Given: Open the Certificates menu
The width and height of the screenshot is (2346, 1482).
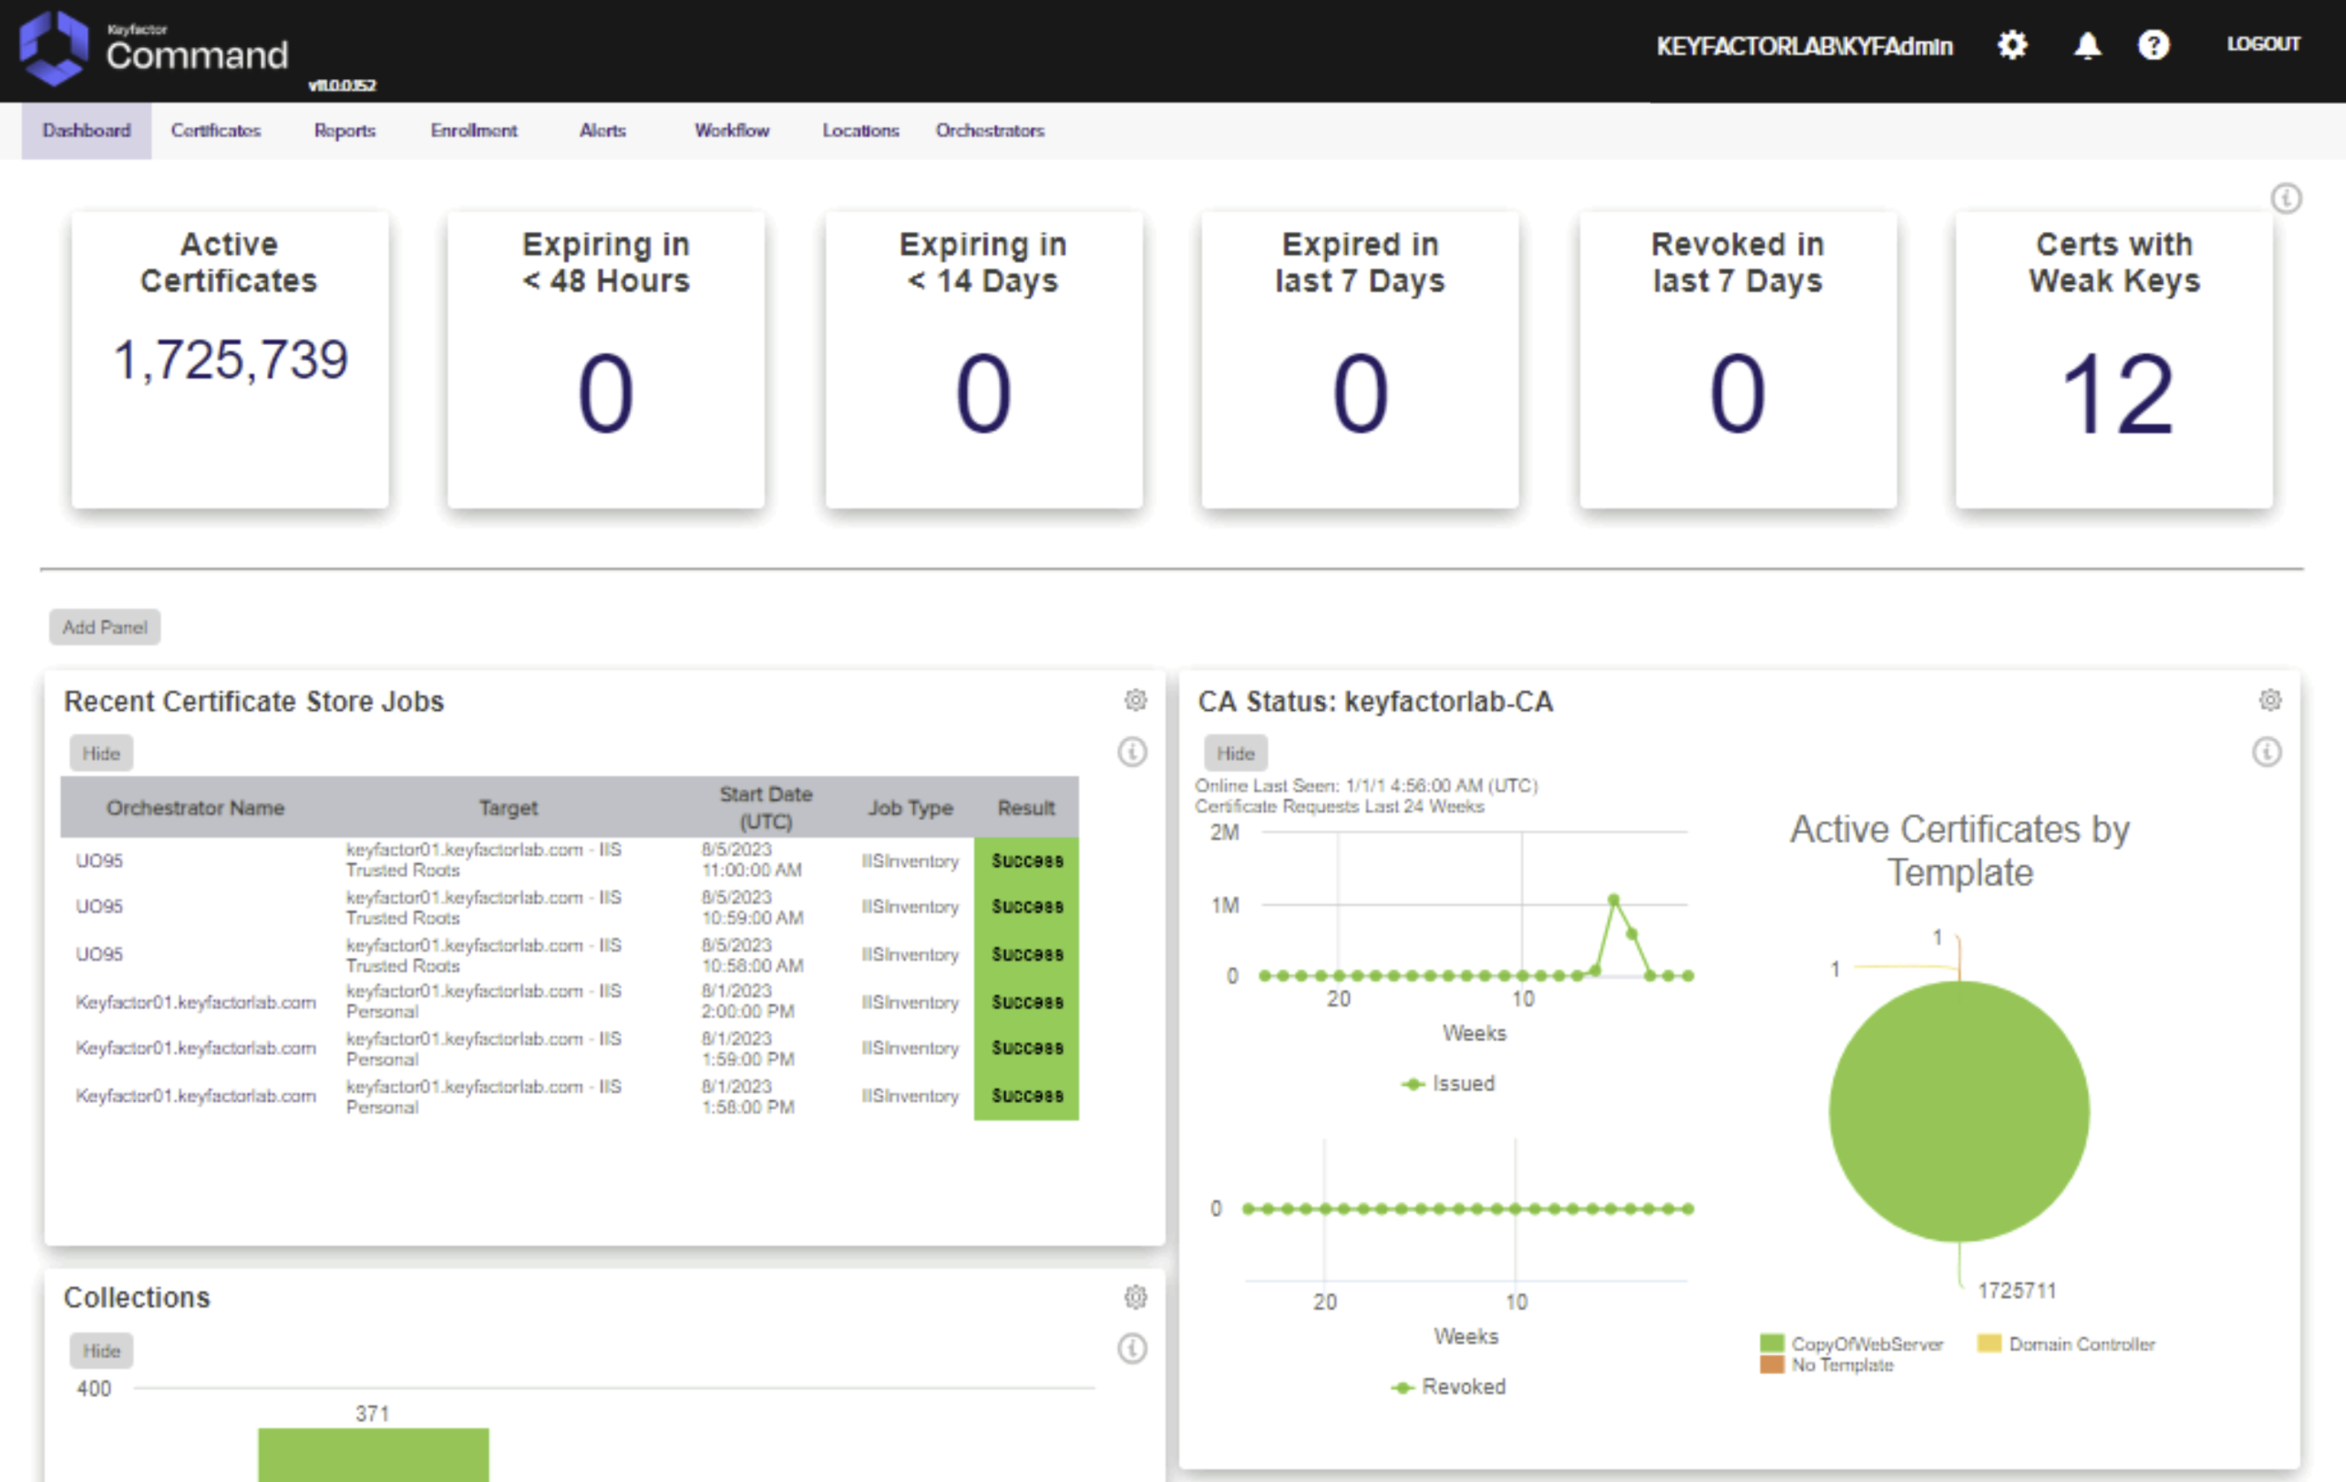Looking at the screenshot, I should pos(216,130).
